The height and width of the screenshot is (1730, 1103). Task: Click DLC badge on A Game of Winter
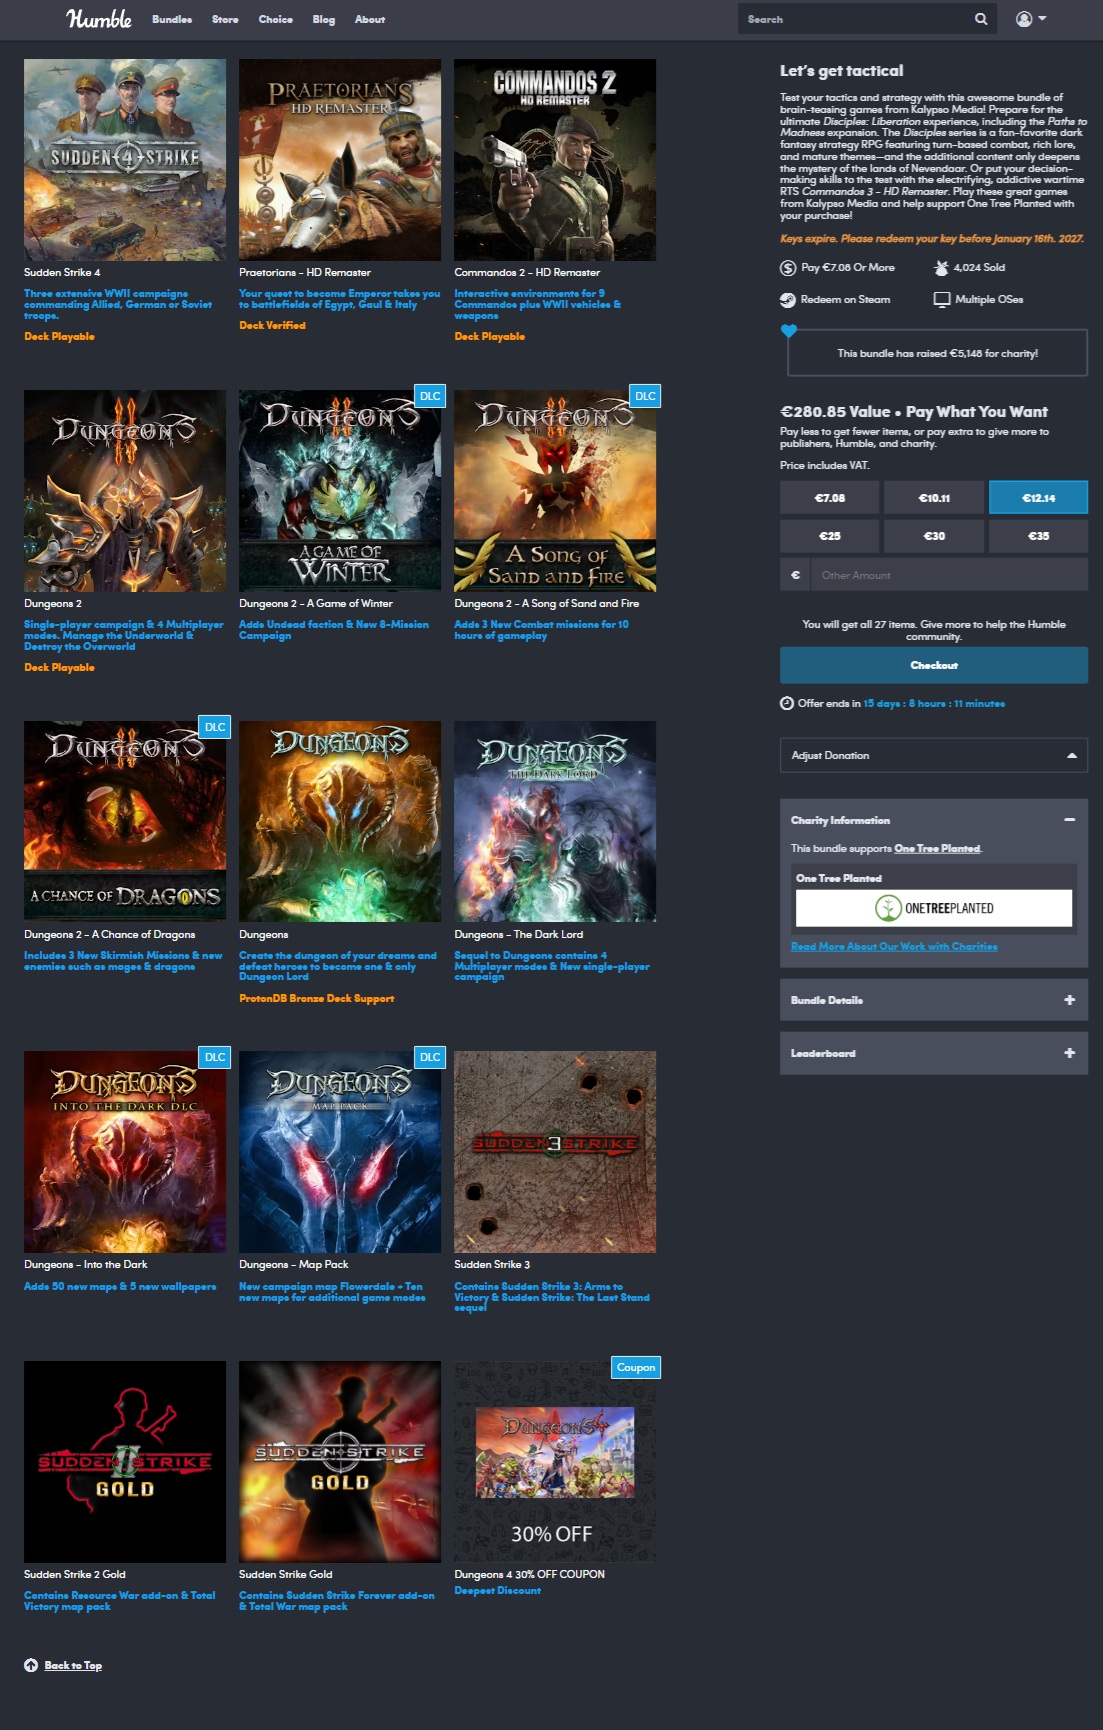(430, 396)
